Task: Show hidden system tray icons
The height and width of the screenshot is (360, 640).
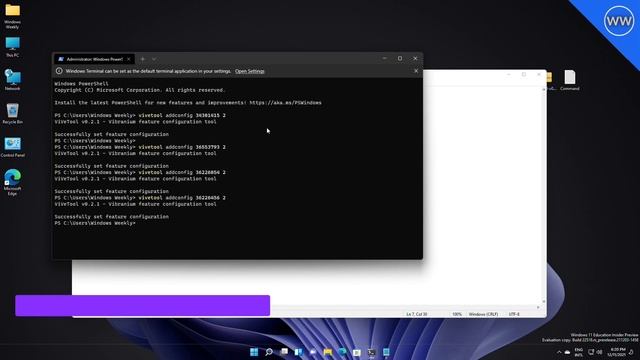Action: [x=559, y=352]
